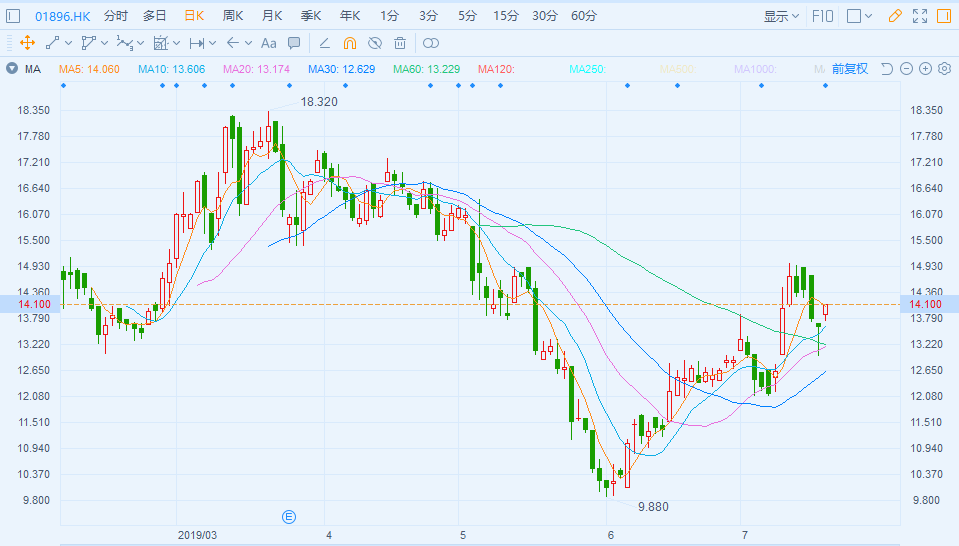Enter fullscreen with the expand arrows icon
Screen dimensions: 959x546
[920, 17]
